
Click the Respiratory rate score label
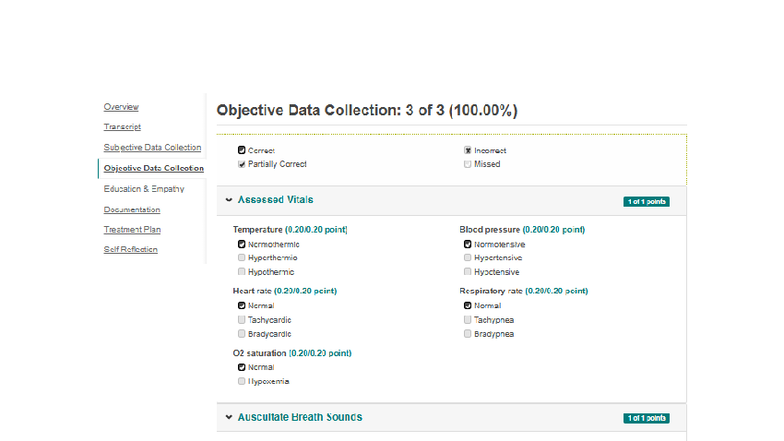(556, 290)
